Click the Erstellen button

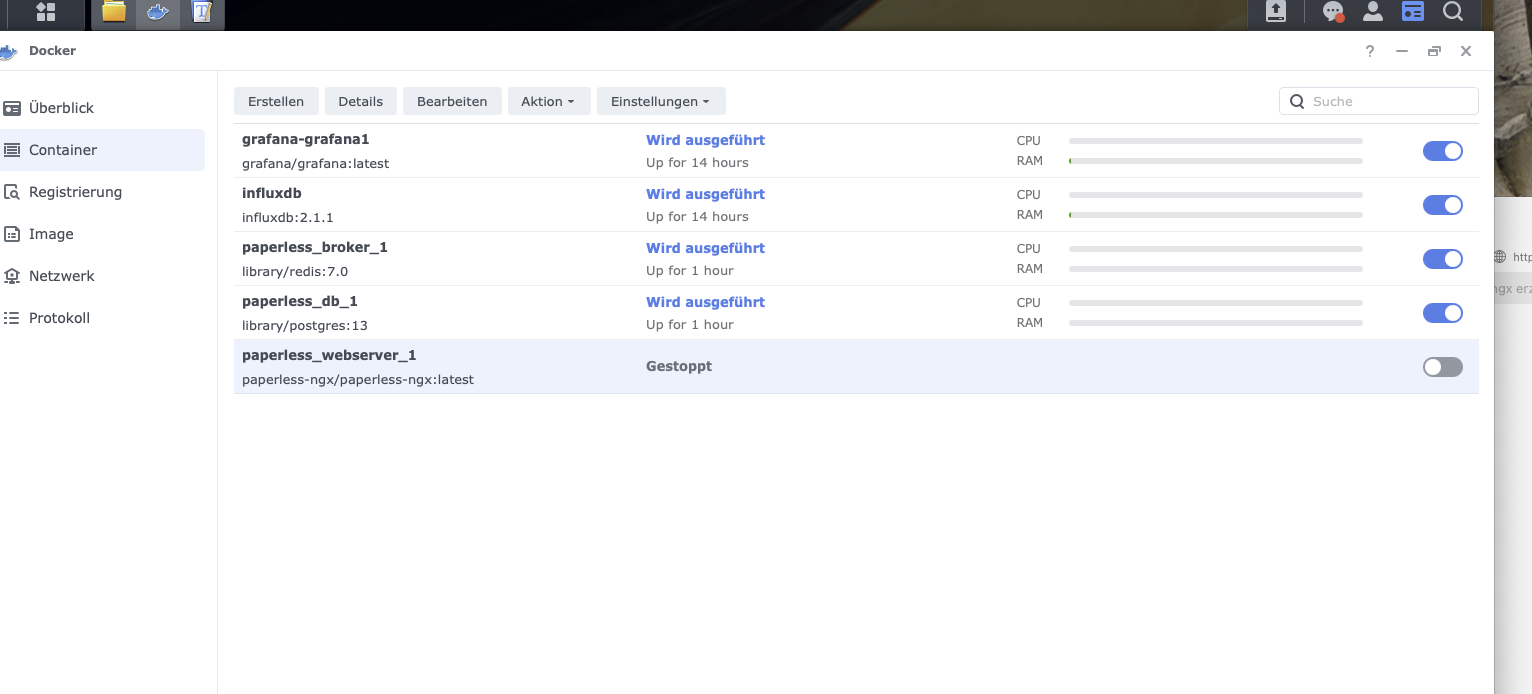pyautogui.click(x=276, y=101)
